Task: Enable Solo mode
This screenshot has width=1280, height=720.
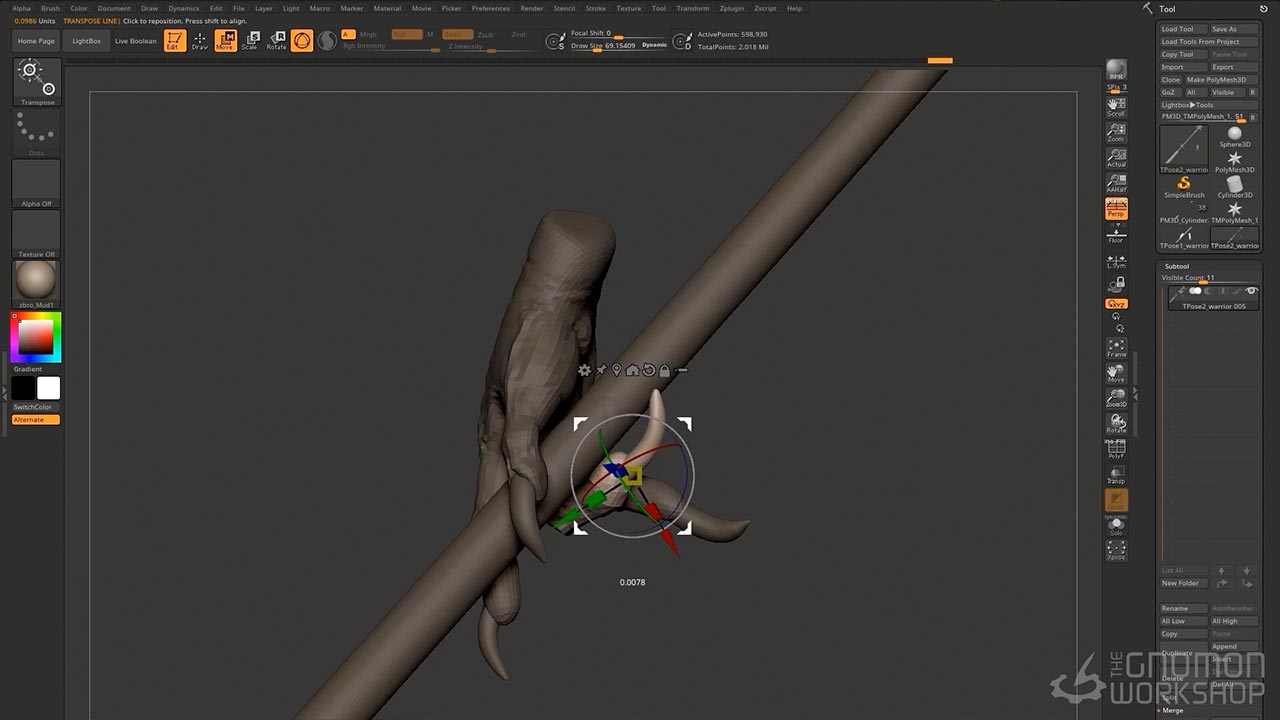Action: [1116, 525]
